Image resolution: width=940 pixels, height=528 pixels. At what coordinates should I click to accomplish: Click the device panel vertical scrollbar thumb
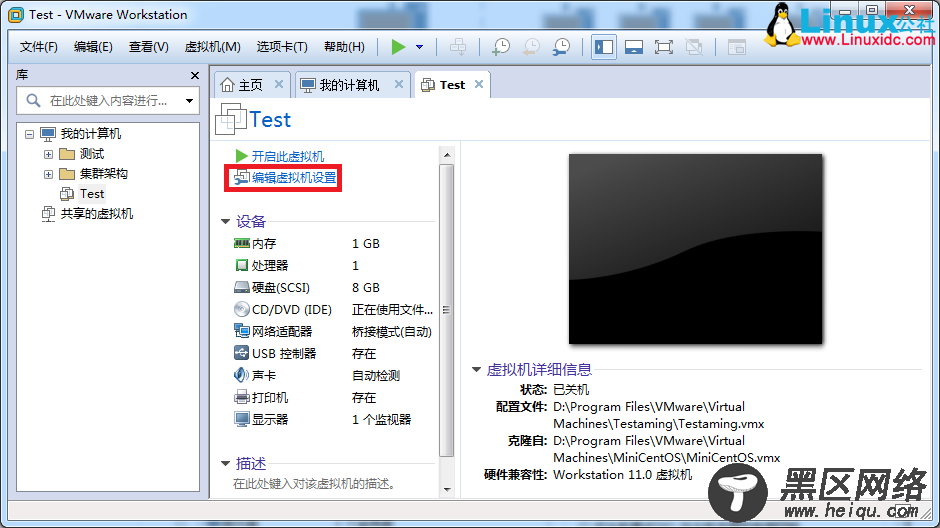tap(447, 310)
